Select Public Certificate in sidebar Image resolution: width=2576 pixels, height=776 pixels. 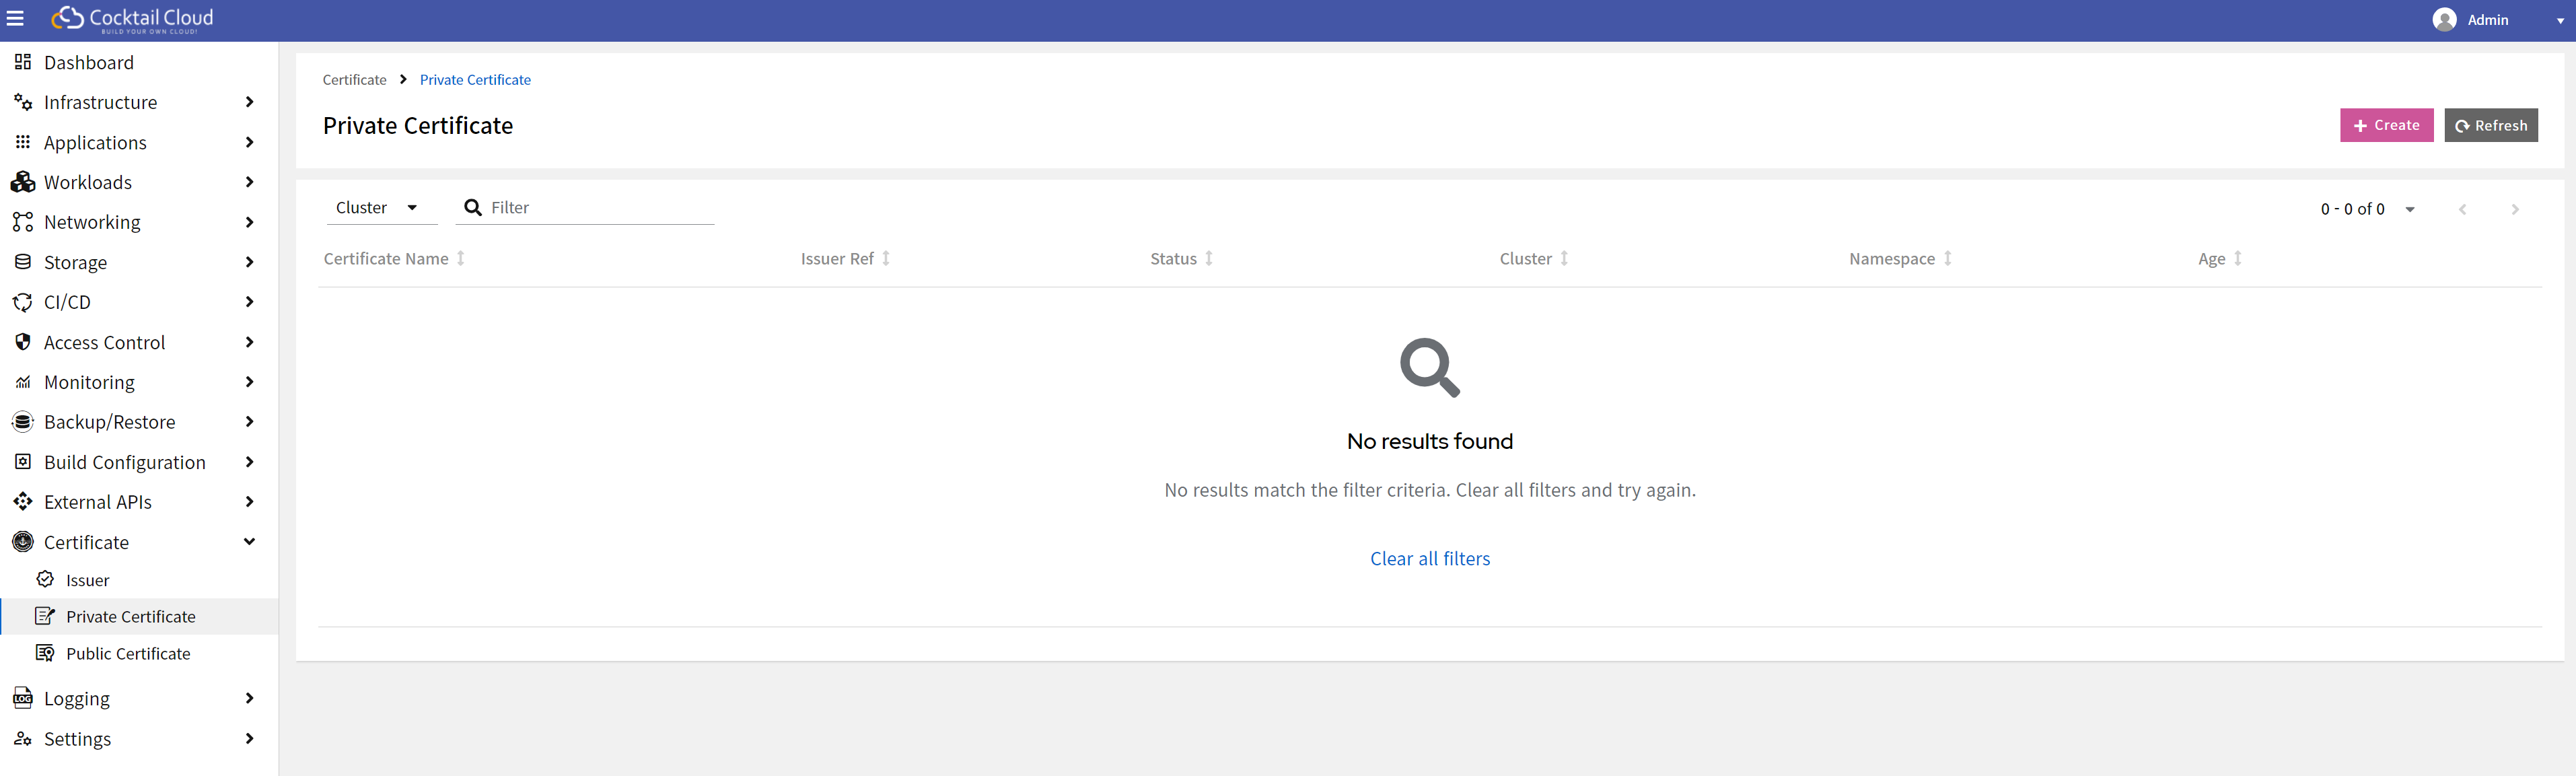coord(128,654)
